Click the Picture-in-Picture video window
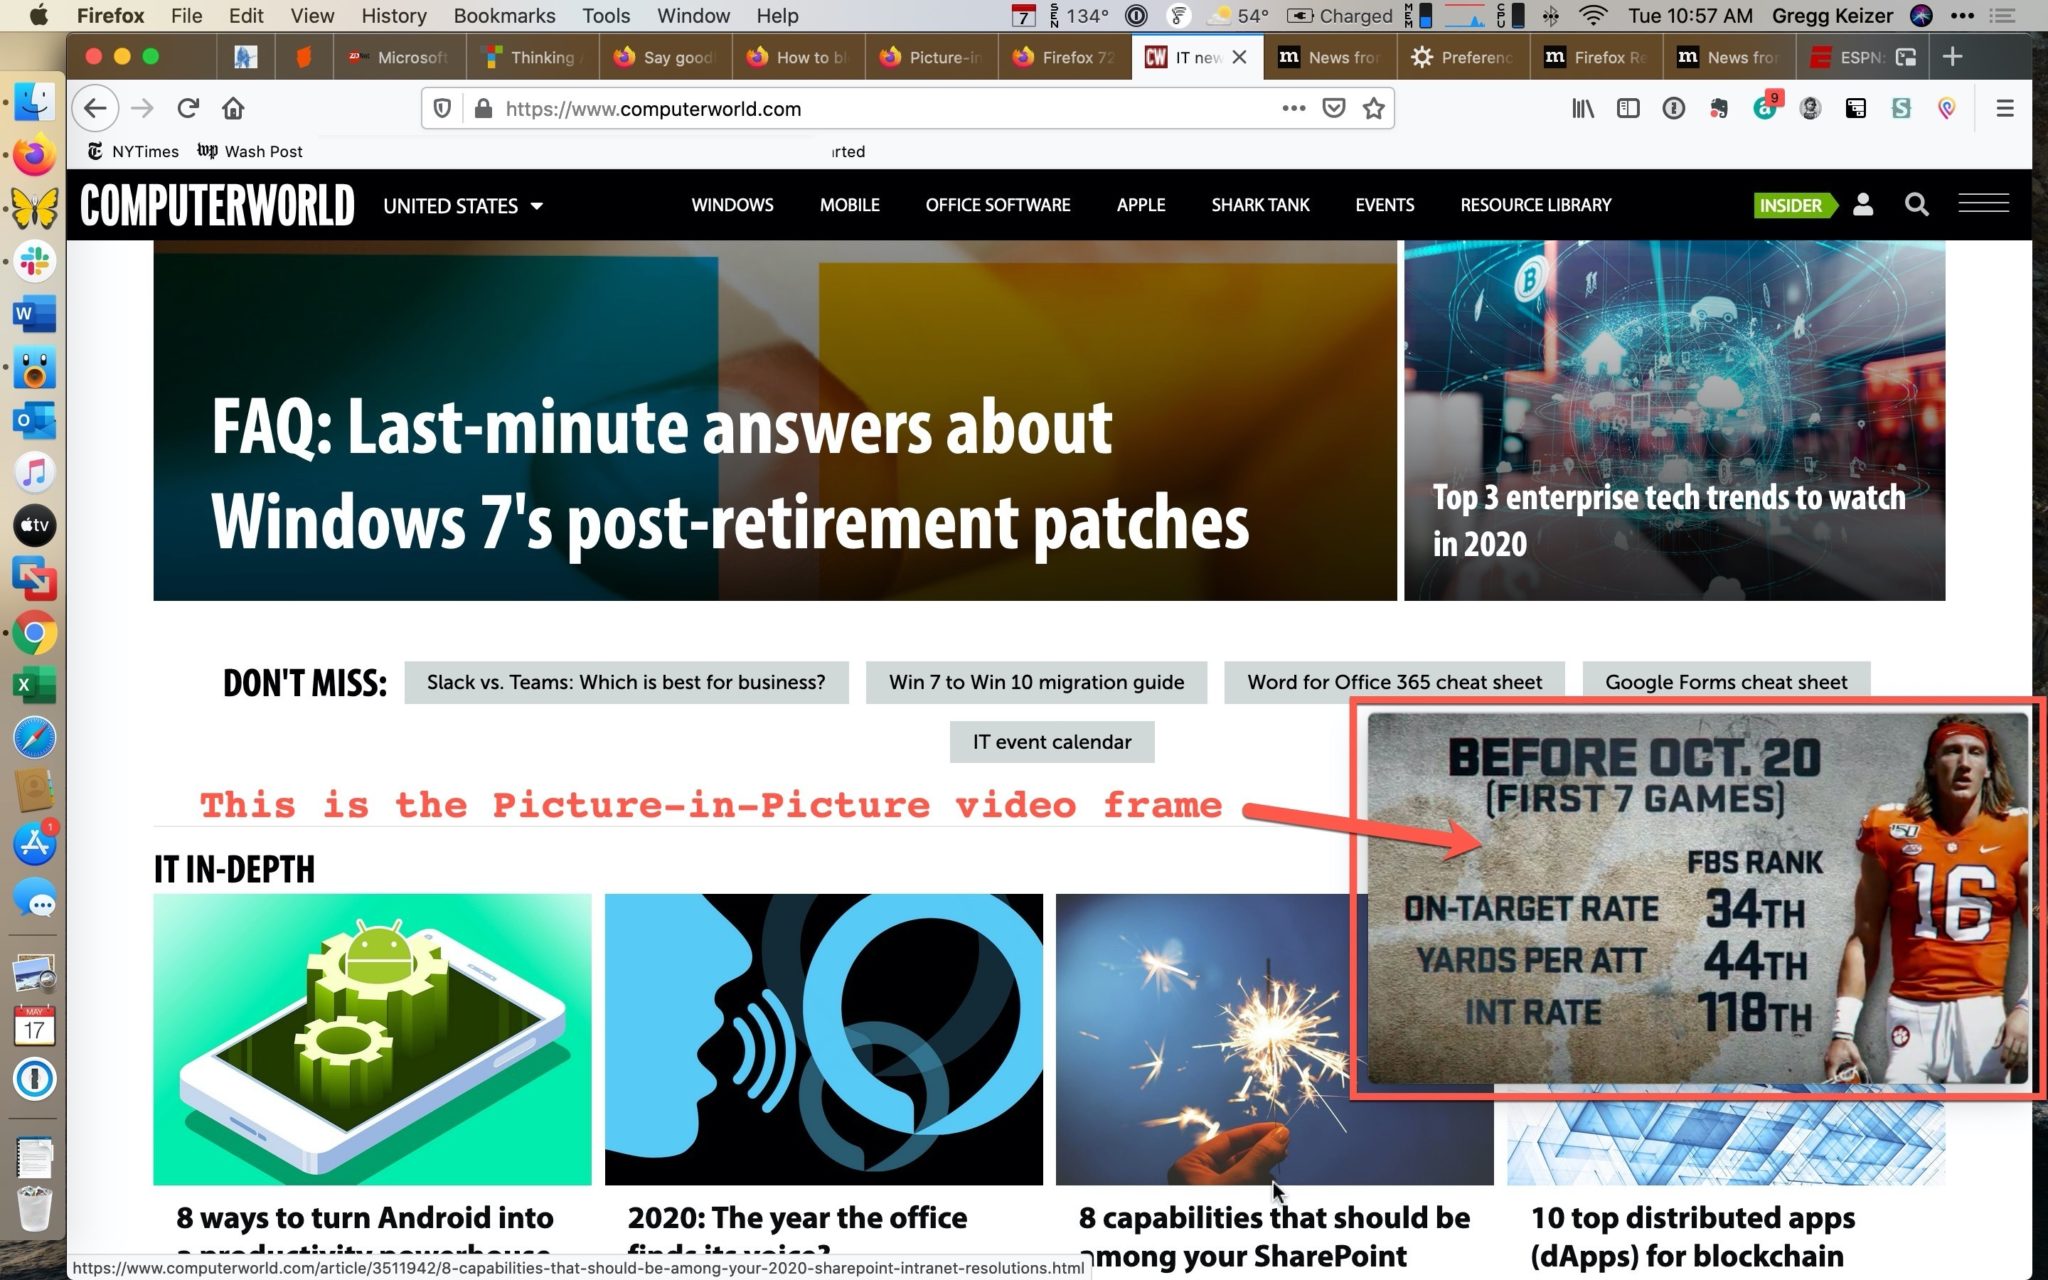 click(x=1697, y=898)
